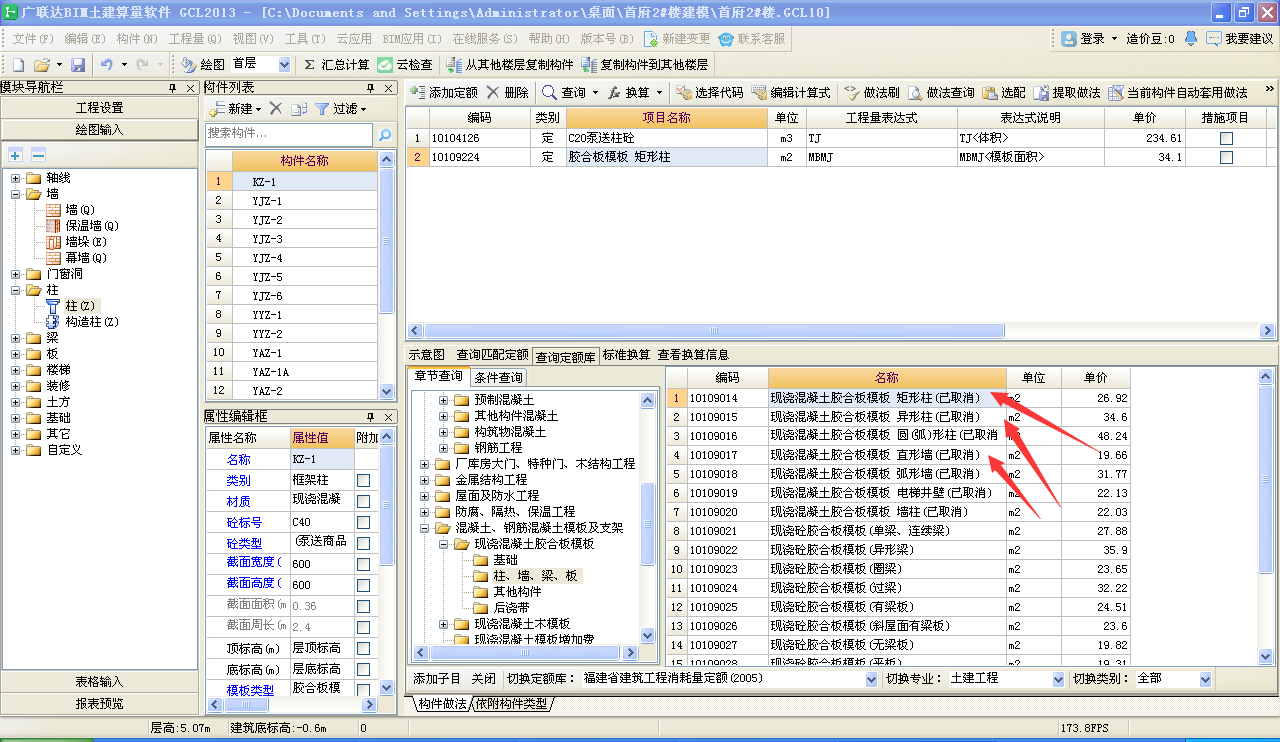
Task: Open the 查询 dropdown in quota toolbar
Action: point(595,92)
